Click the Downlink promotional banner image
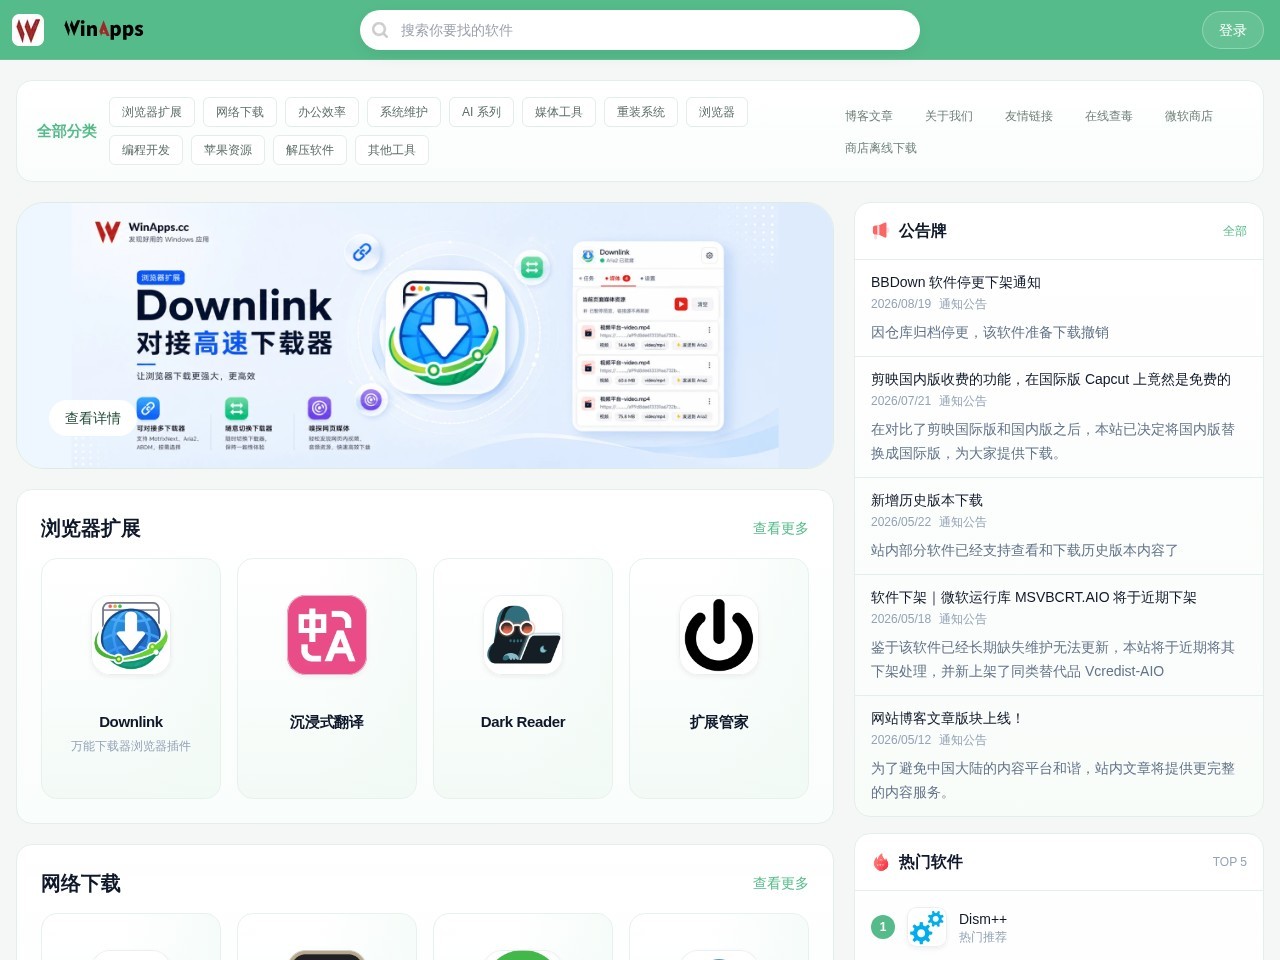Screen dimensions: 1280x960 point(425,335)
